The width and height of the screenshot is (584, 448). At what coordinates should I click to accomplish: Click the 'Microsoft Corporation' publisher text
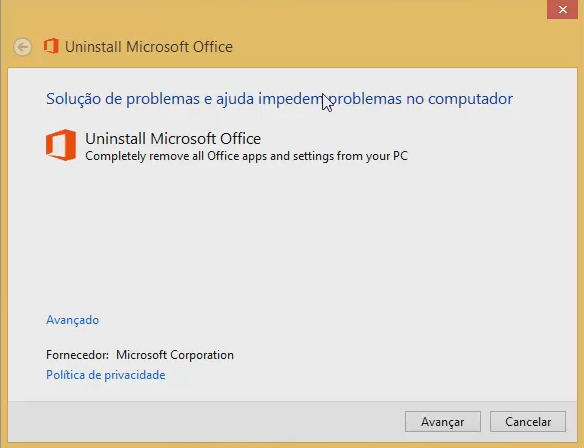[x=175, y=355]
